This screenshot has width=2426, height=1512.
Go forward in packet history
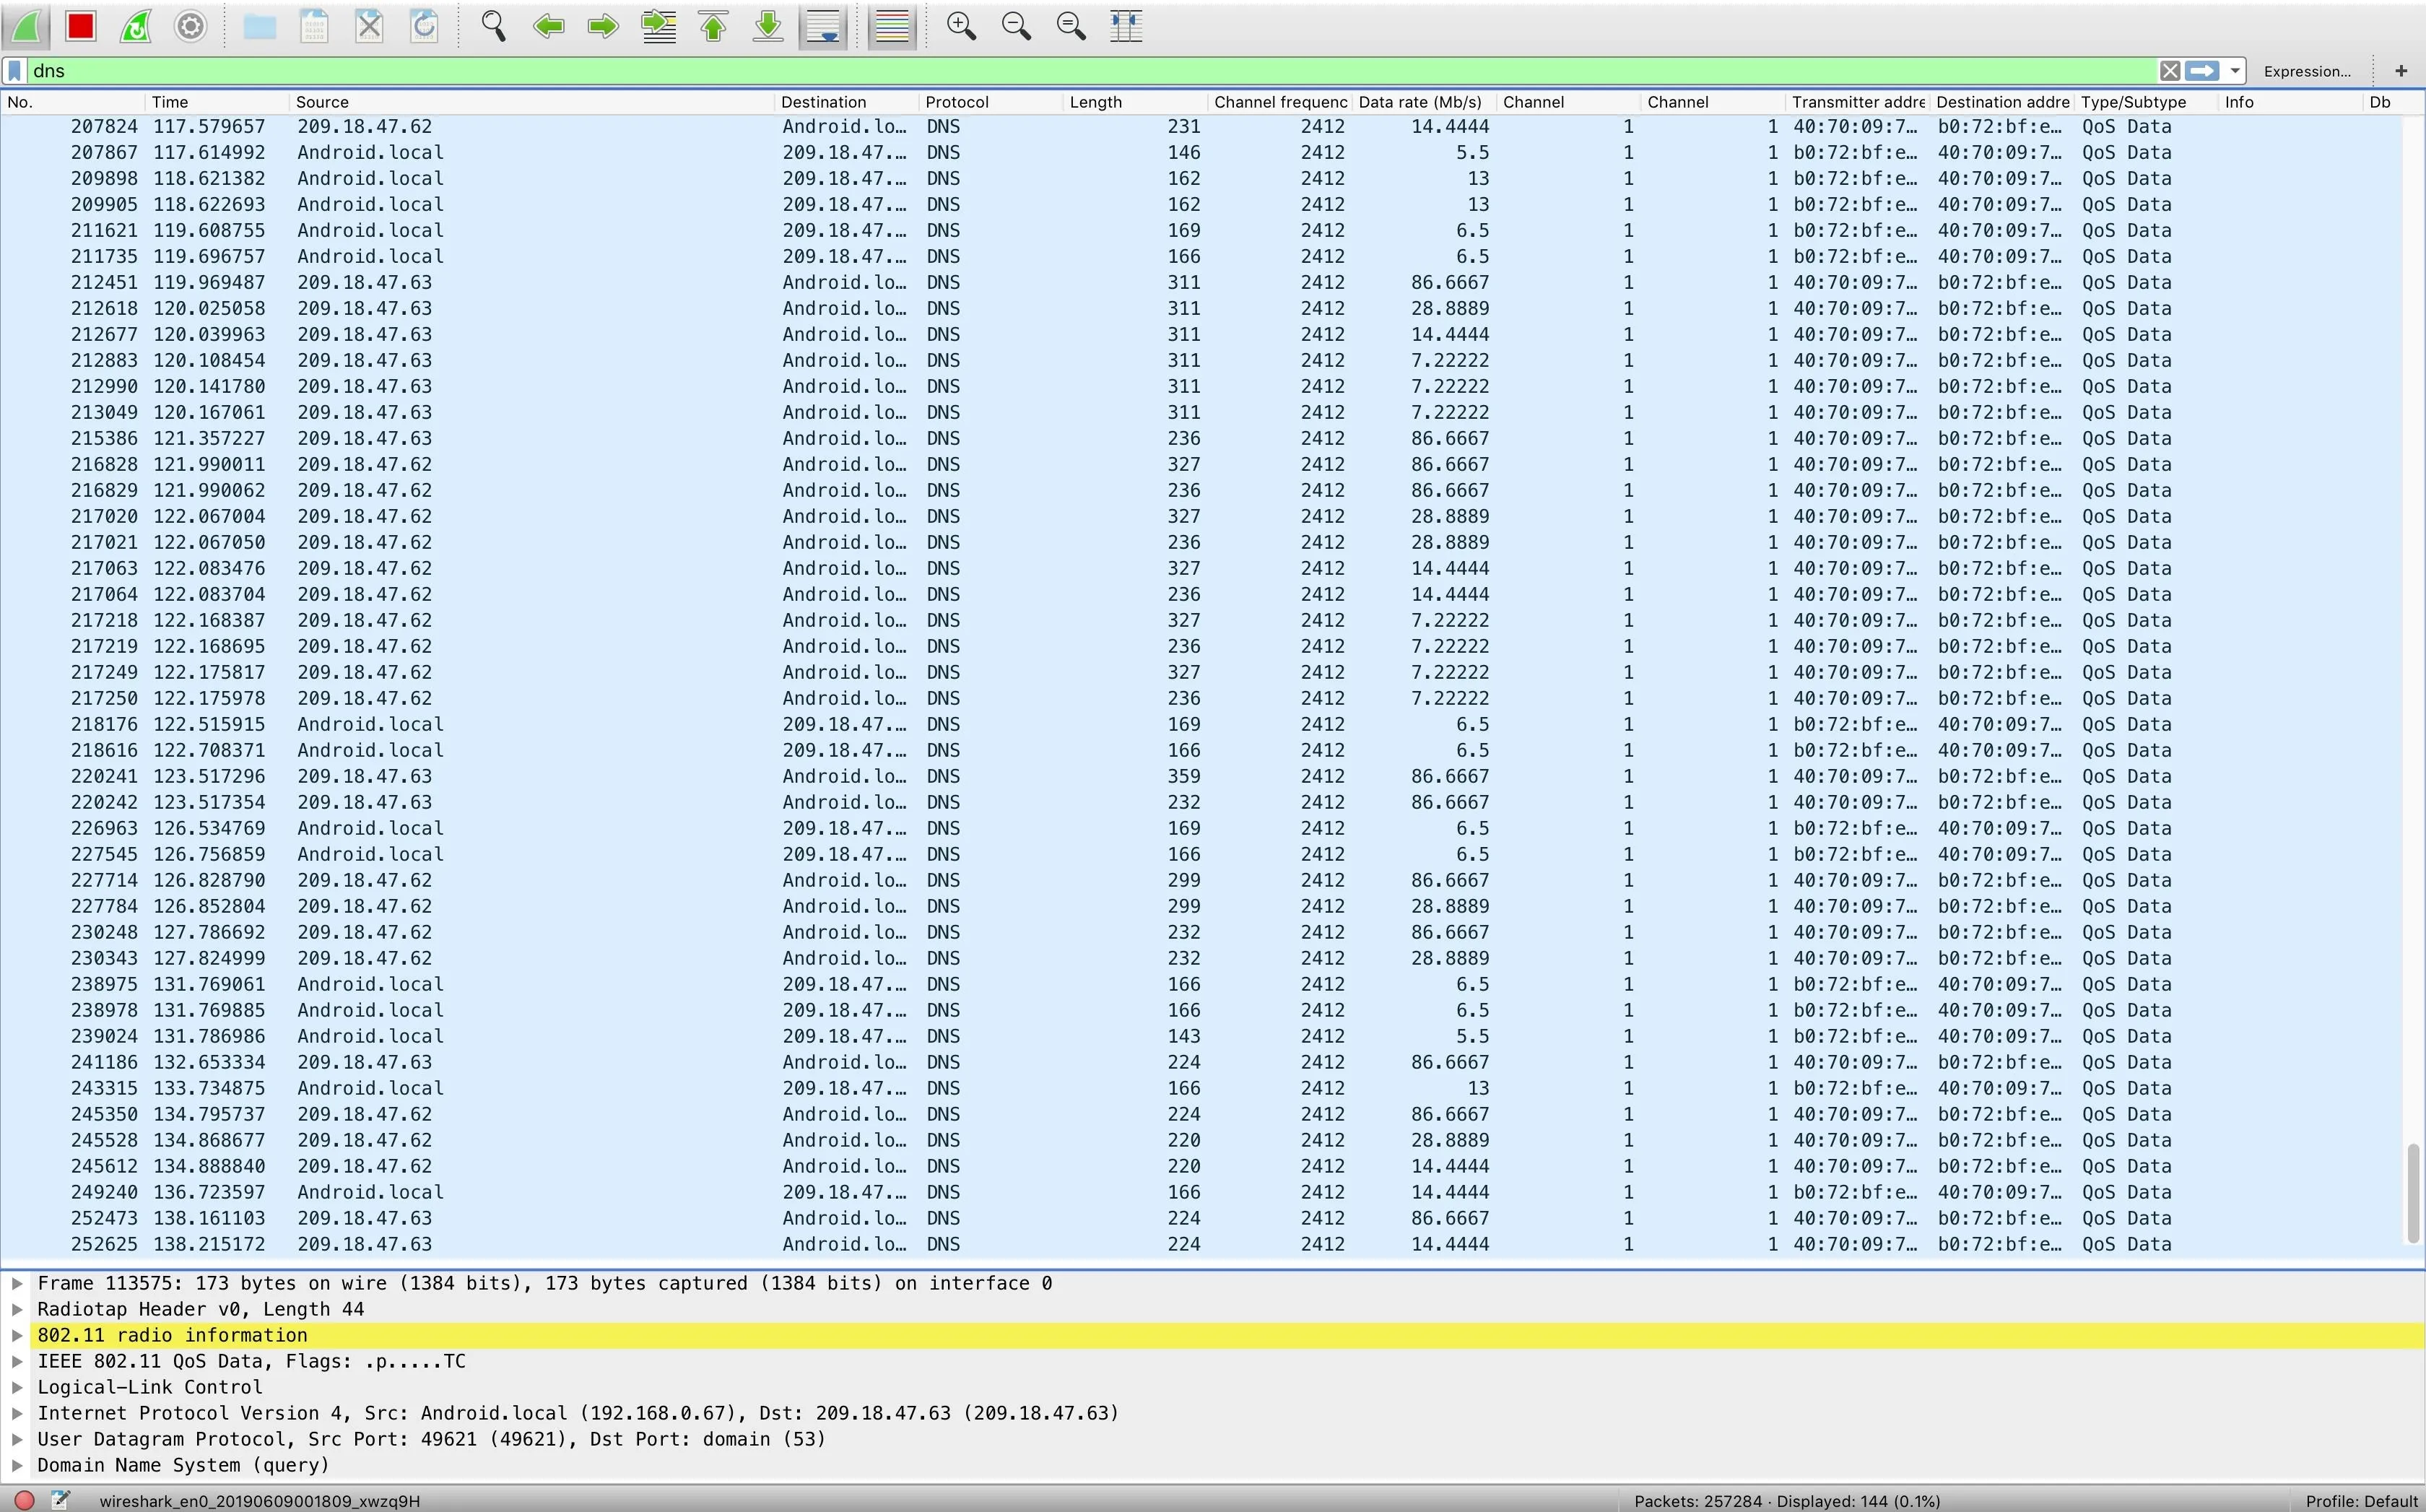603,26
